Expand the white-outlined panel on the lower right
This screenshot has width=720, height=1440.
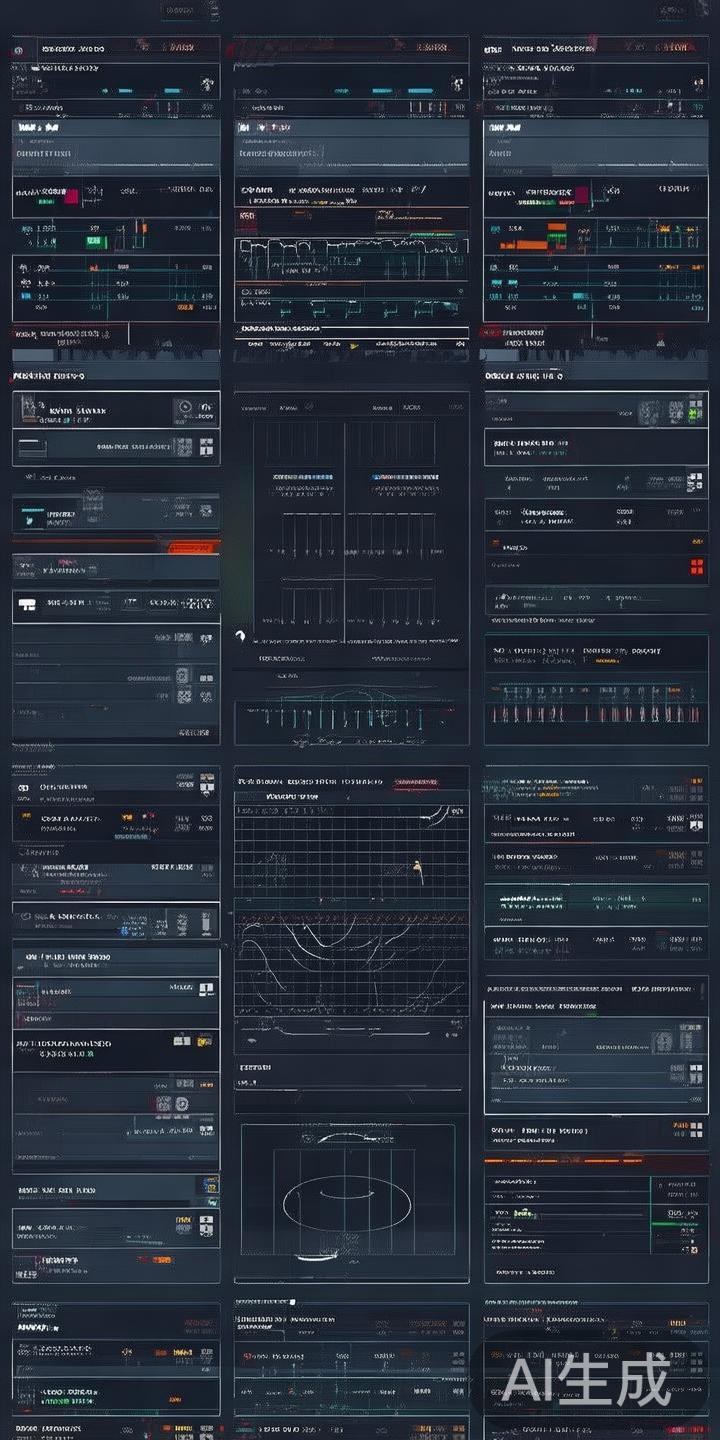tap(595, 1056)
